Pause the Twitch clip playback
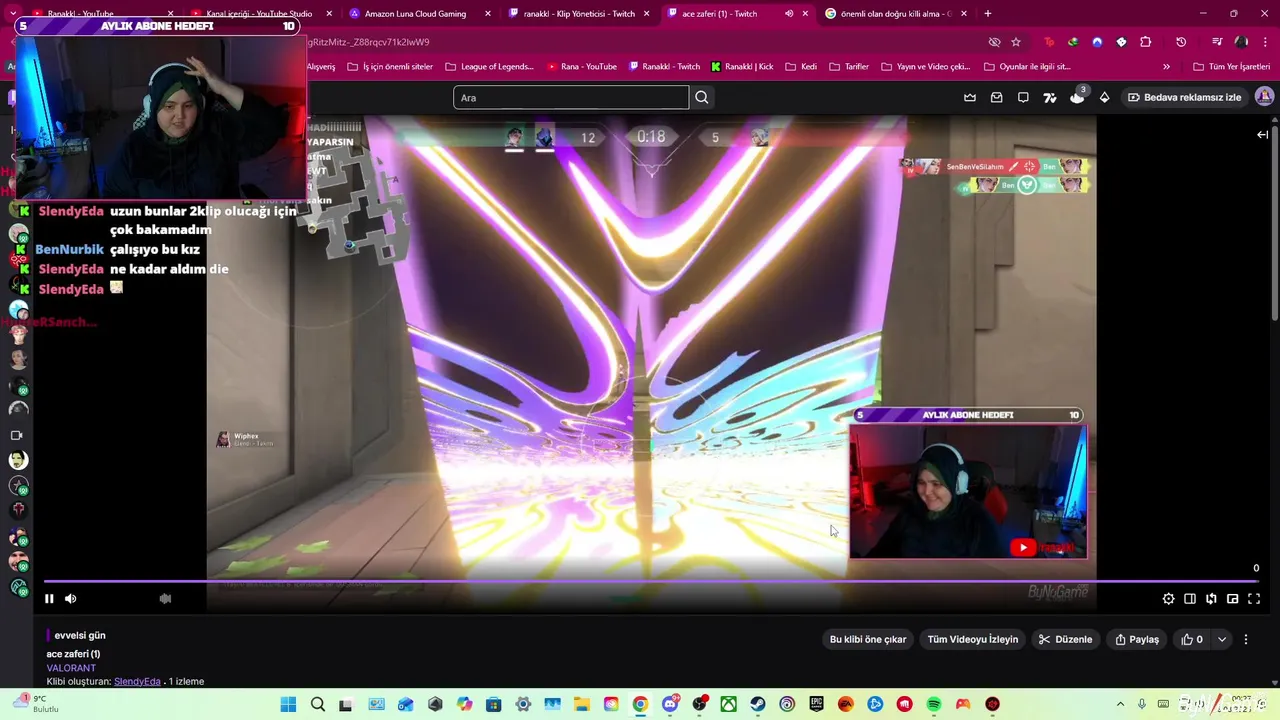The height and width of the screenshot is (720, 1280). click(49, 599)
